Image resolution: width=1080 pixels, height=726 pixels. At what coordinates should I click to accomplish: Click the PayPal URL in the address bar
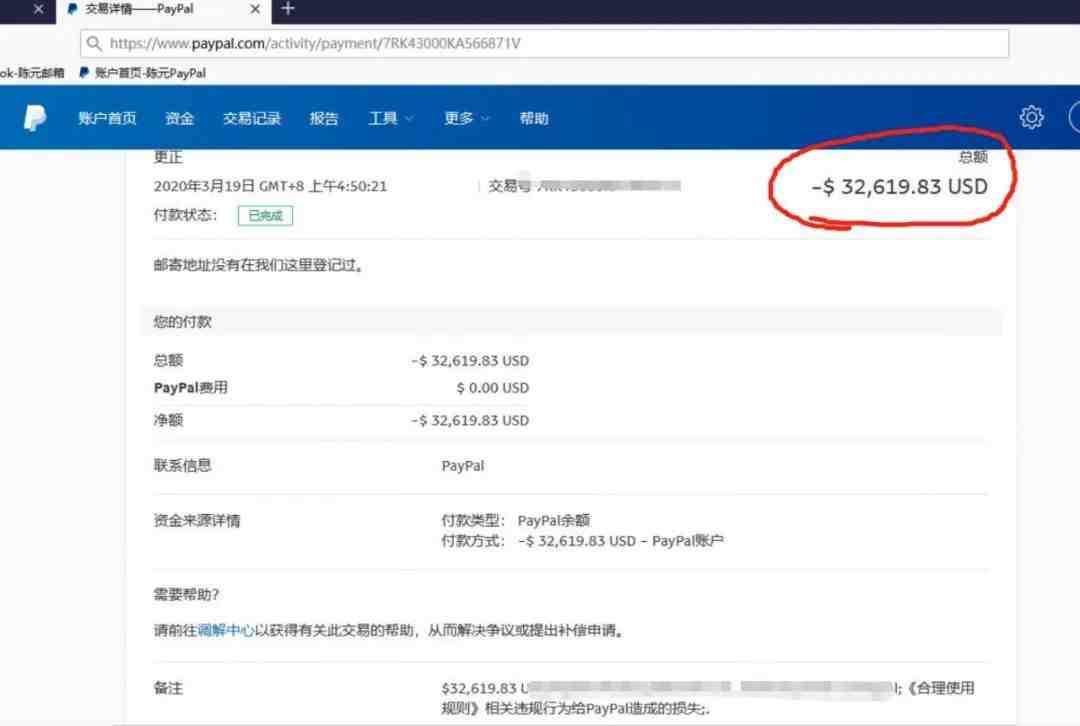pyautogui.click(x=315, y=43)
